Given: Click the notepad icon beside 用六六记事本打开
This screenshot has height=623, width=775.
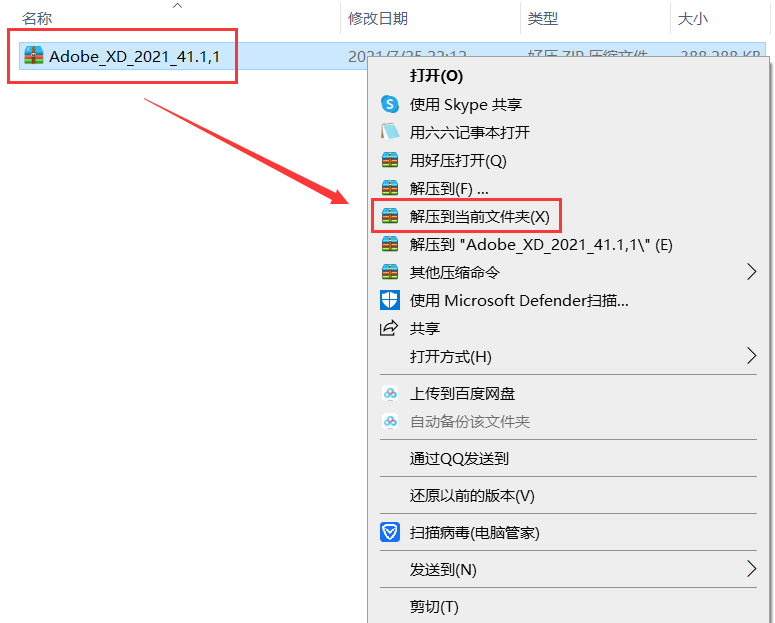Looking at the screenshot, I should (x=390, y=132).
